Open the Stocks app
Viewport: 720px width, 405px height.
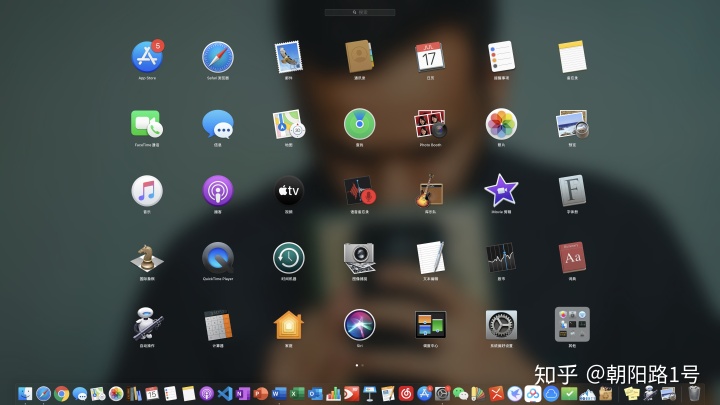[x=501, y=258]
